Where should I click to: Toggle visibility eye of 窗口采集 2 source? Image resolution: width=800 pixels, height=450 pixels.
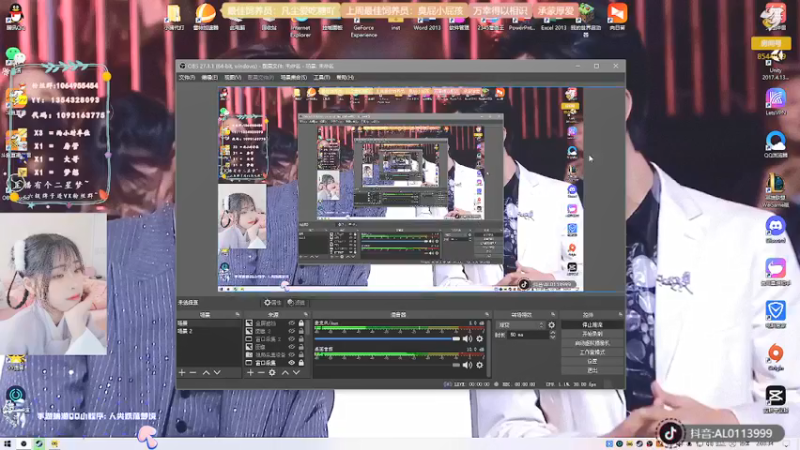(292, 339)
